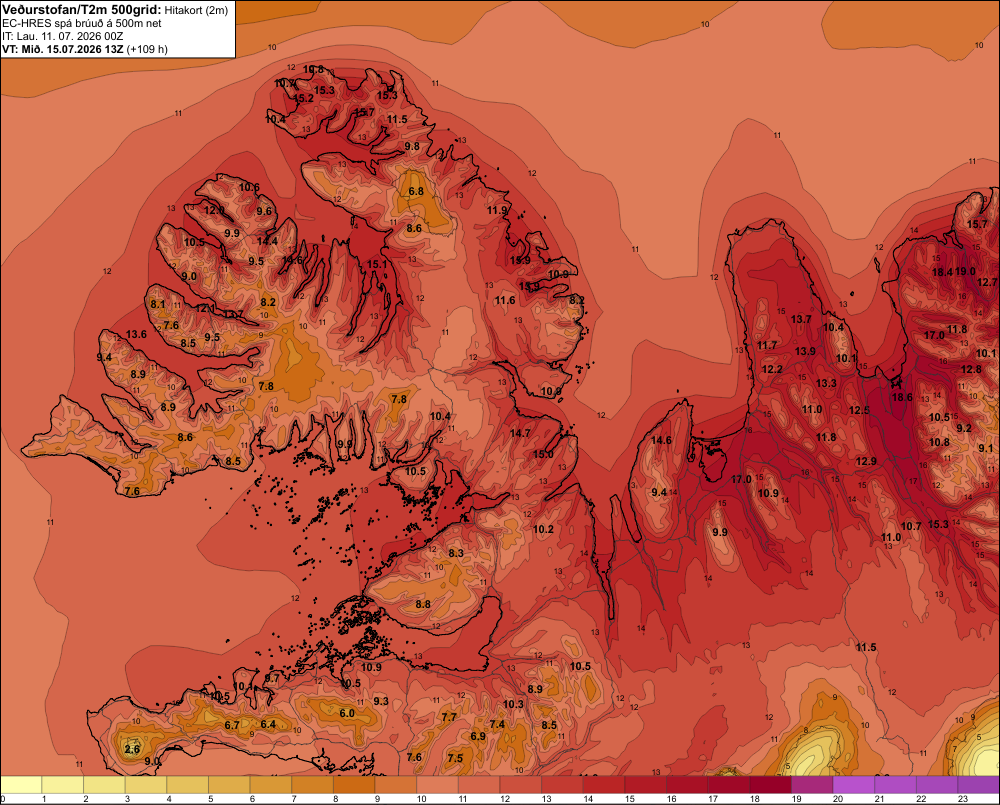Select the purple 22–23 legend swatch
The image size is (1000, 805).
[x=938, y=785]
